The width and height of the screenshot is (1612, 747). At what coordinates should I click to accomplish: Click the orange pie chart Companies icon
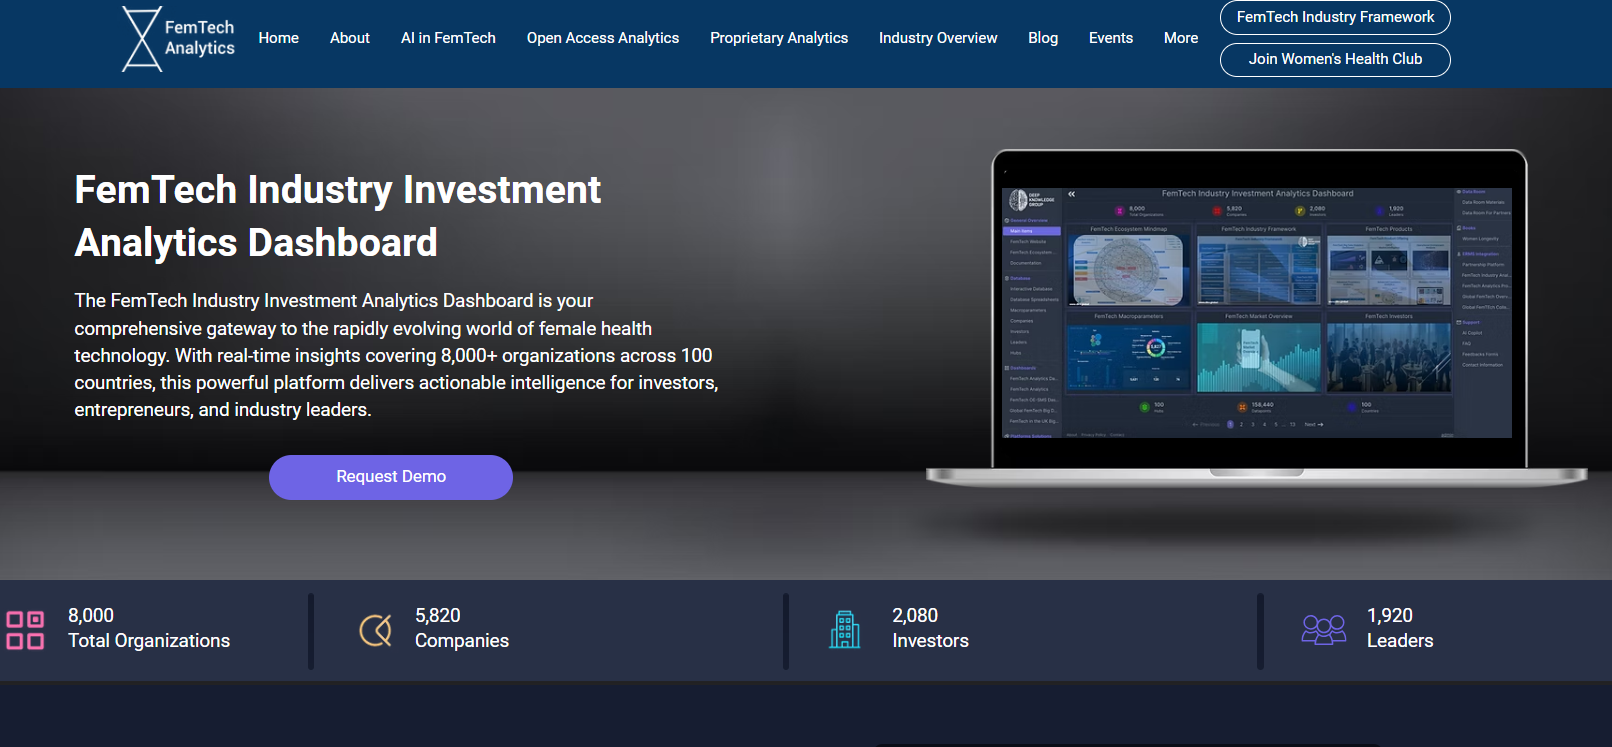pyautogui.click(x=376, y=630)
